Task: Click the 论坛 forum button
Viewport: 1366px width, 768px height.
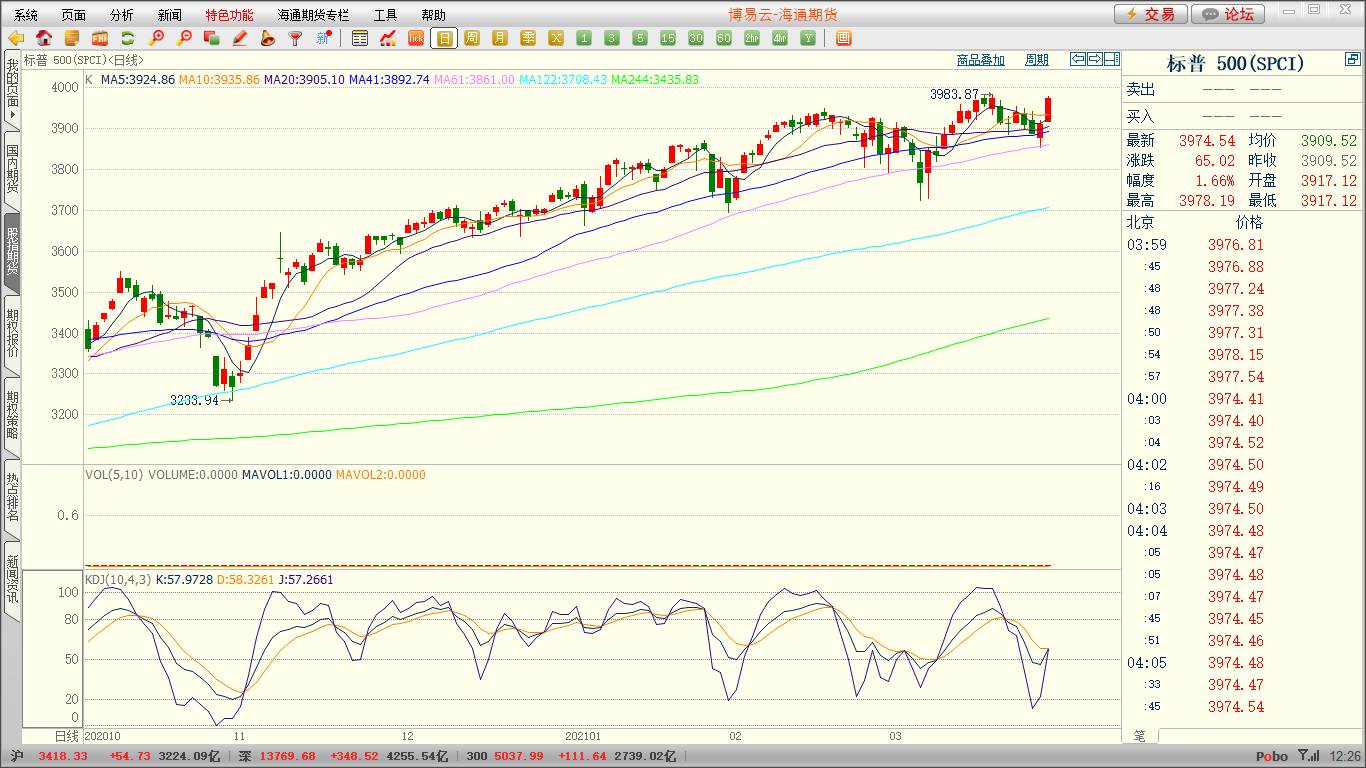Action: tap(1228, 14)
